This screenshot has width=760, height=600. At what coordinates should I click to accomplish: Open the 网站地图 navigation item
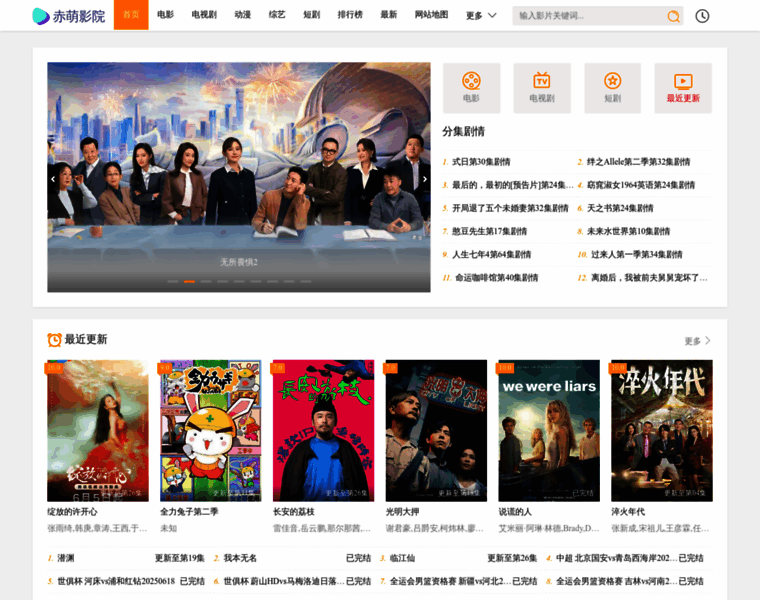(431, 15)
